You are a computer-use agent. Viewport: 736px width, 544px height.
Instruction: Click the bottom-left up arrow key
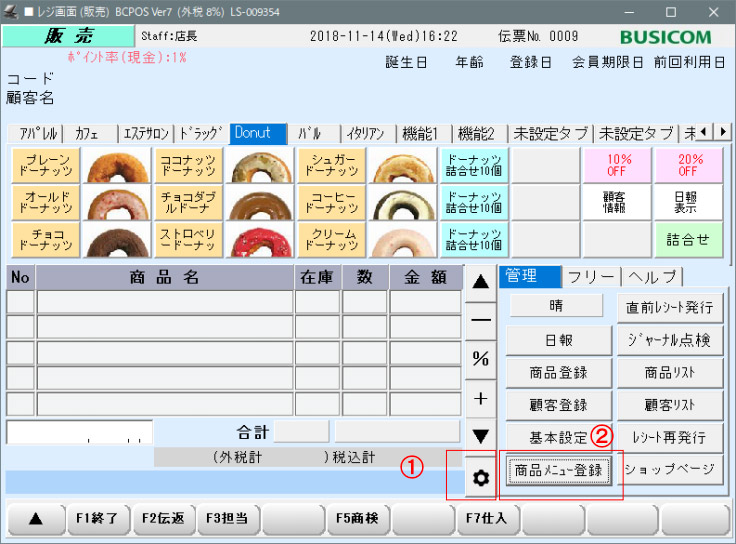[x=34, y=518]
